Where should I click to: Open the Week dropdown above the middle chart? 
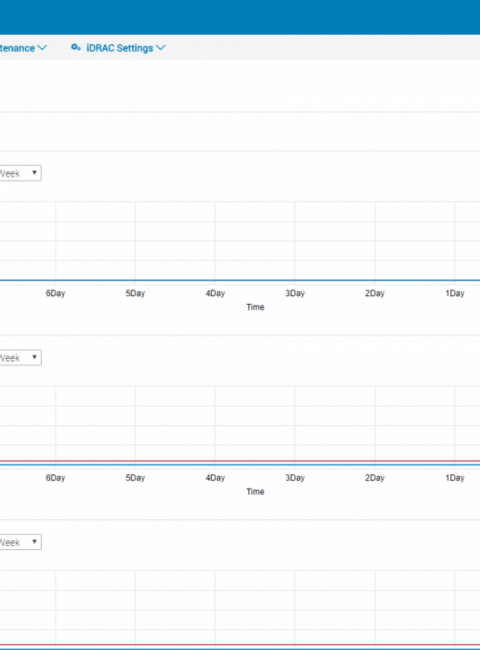20,358
